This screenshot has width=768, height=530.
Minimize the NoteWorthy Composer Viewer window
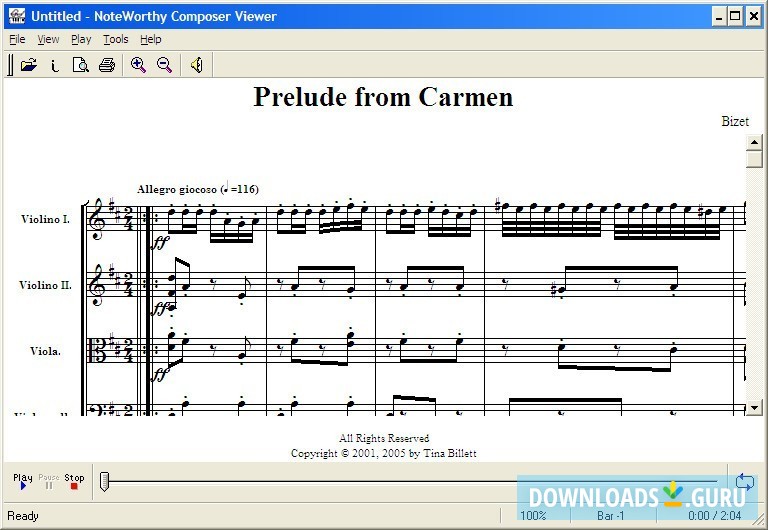(x=719, y=17)
